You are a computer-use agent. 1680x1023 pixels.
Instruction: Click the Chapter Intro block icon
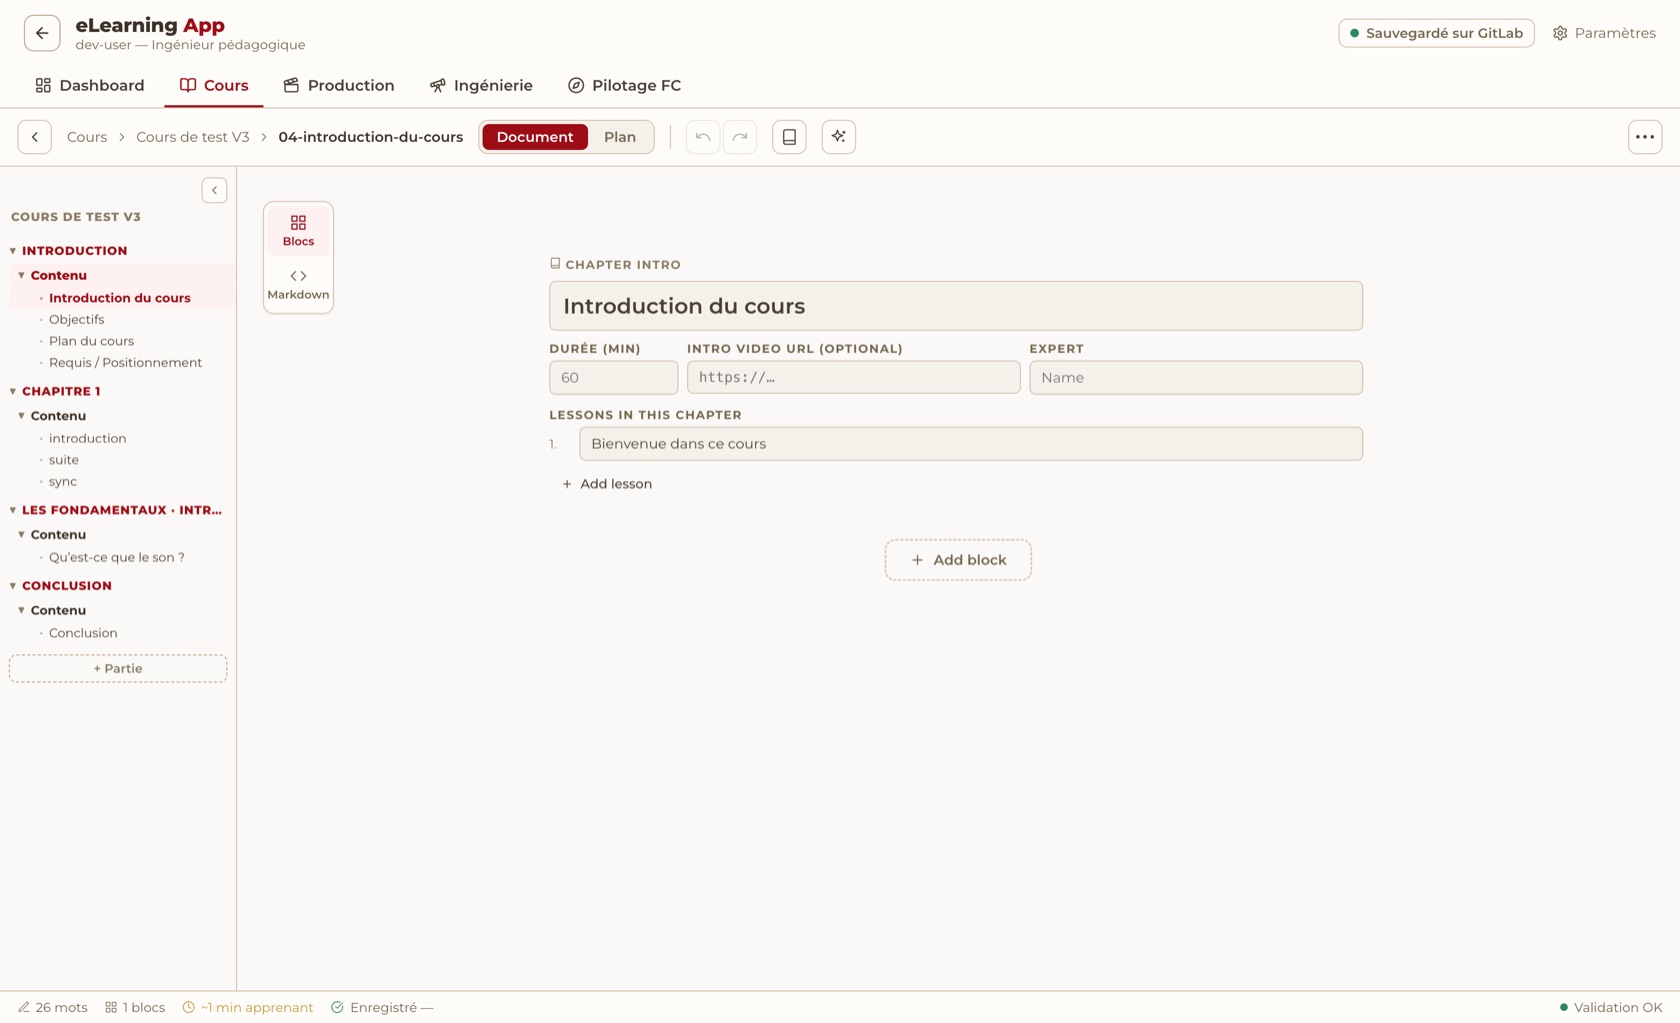click(x=555, y=263)
